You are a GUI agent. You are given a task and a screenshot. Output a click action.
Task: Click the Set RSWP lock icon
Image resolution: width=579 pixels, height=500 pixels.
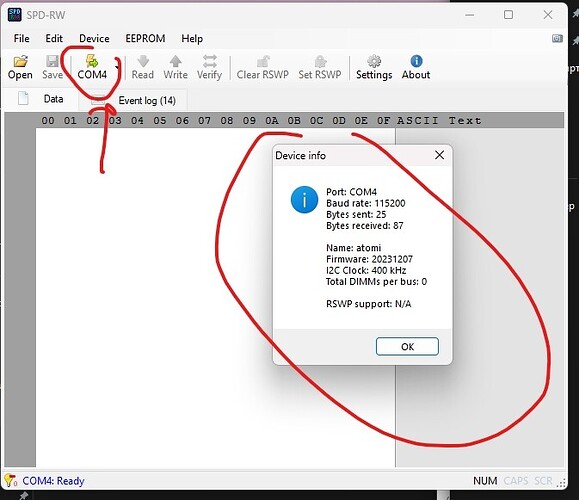click(320, 61)
